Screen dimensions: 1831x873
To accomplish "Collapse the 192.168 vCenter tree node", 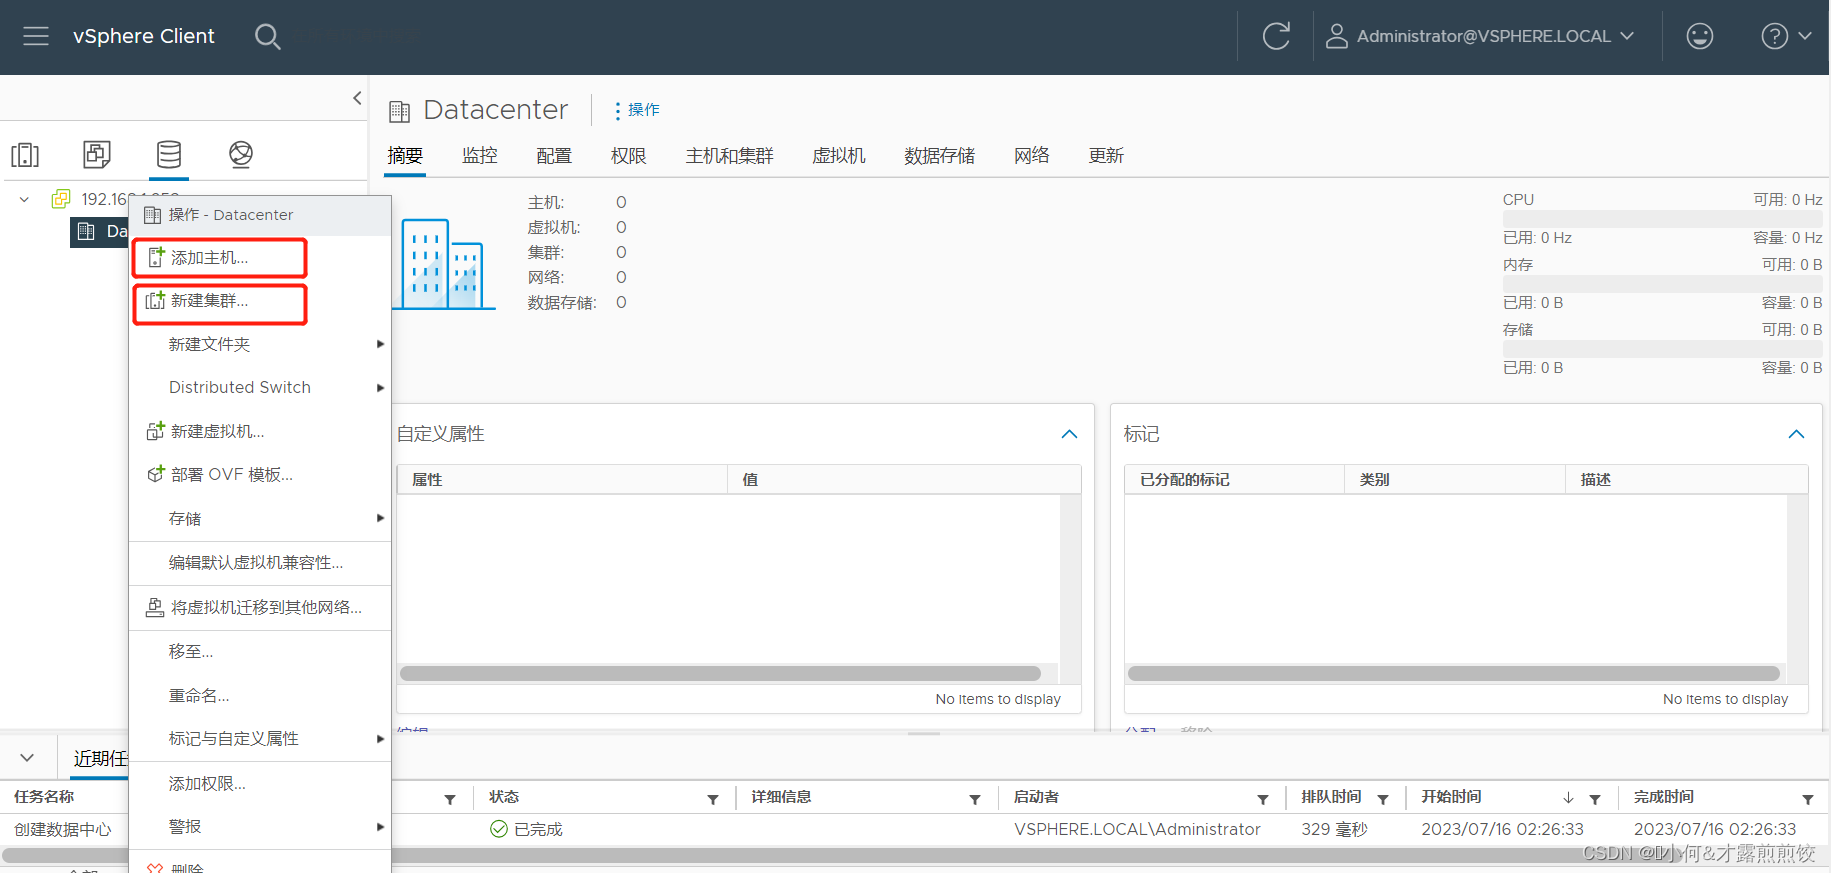I will (24, 199).
